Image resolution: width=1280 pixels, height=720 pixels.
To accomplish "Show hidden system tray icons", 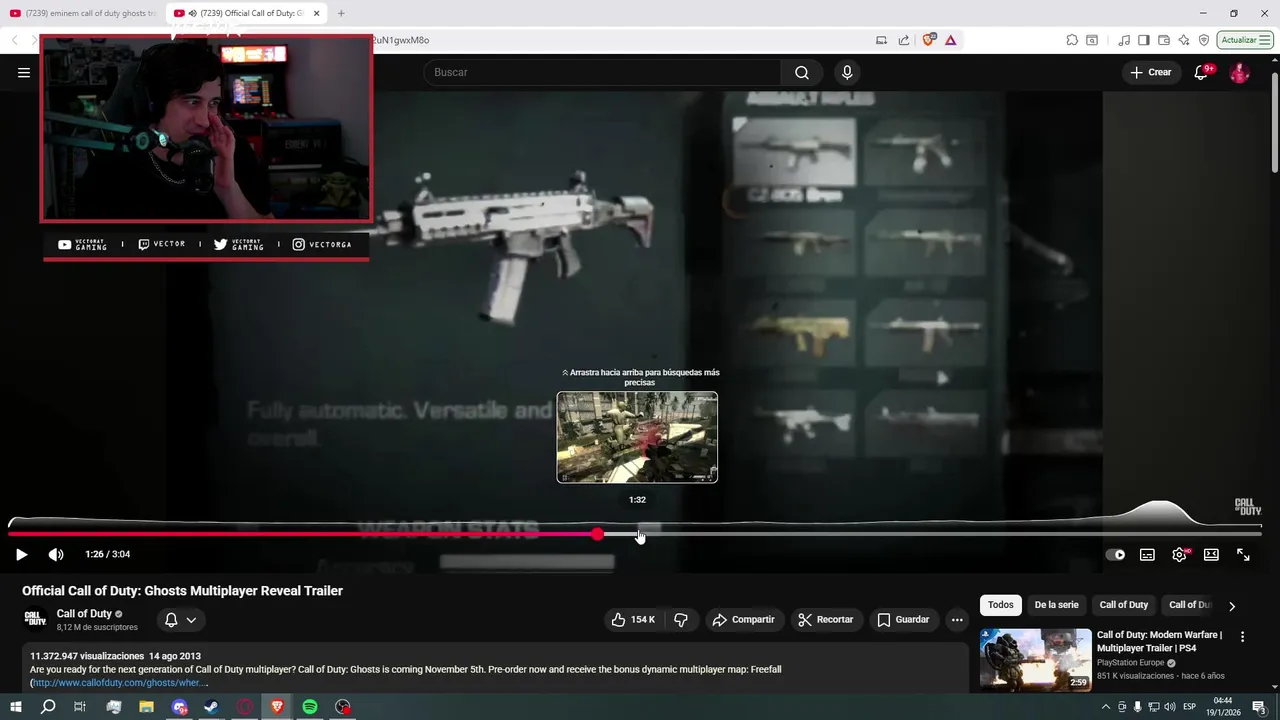I will click(1105, 707).
